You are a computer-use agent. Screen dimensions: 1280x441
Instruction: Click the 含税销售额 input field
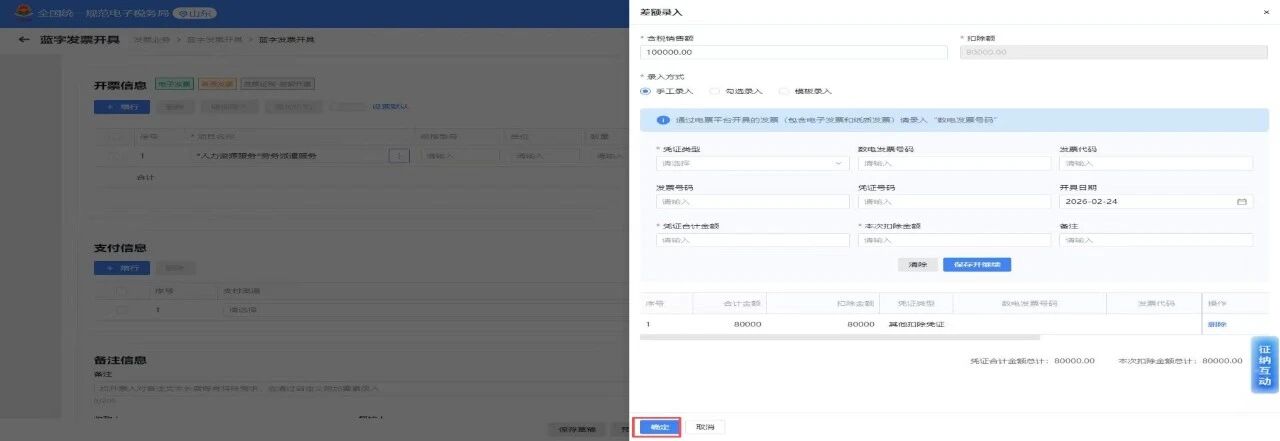coord(794,53)
